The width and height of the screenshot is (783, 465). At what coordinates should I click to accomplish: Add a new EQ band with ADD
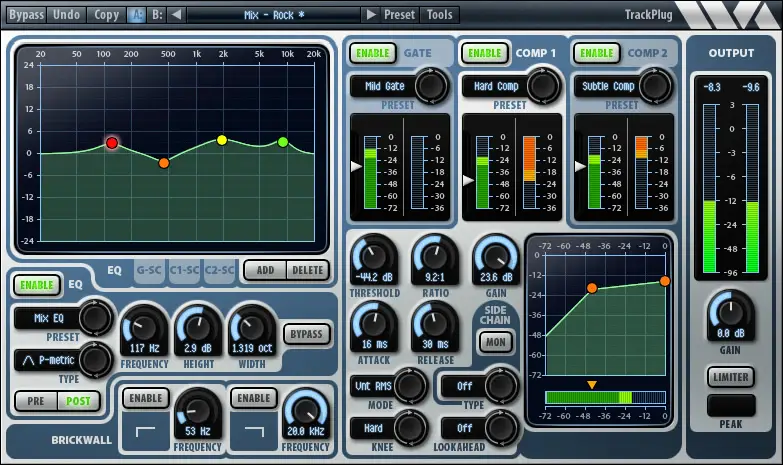click(265, 270)
